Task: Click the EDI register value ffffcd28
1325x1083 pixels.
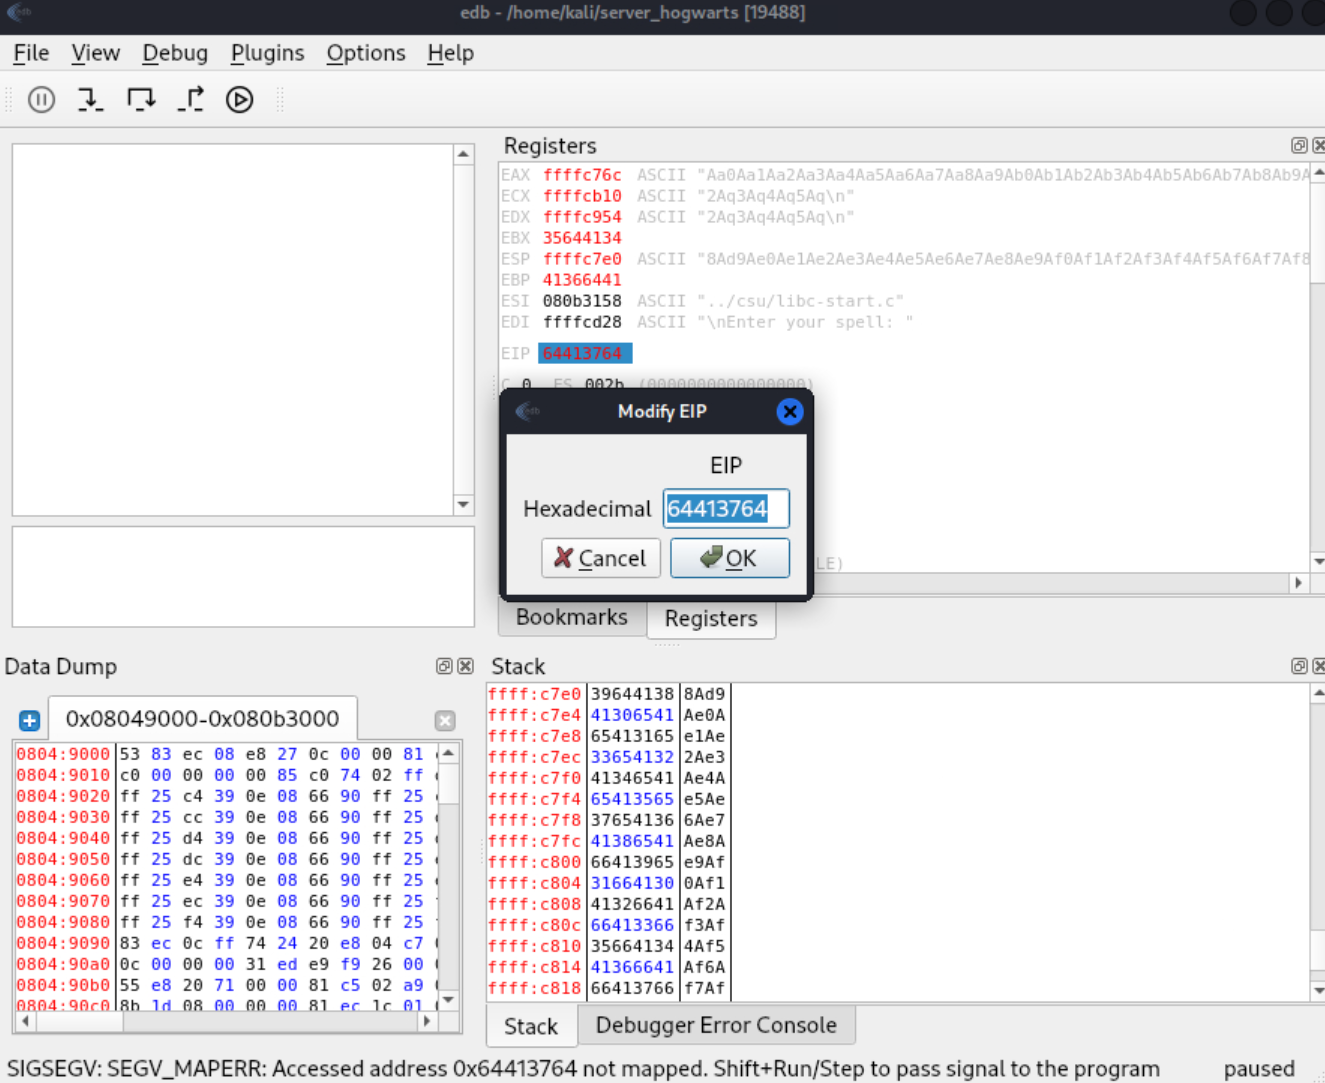Action: pyautogui.click(x=582, y=322)
